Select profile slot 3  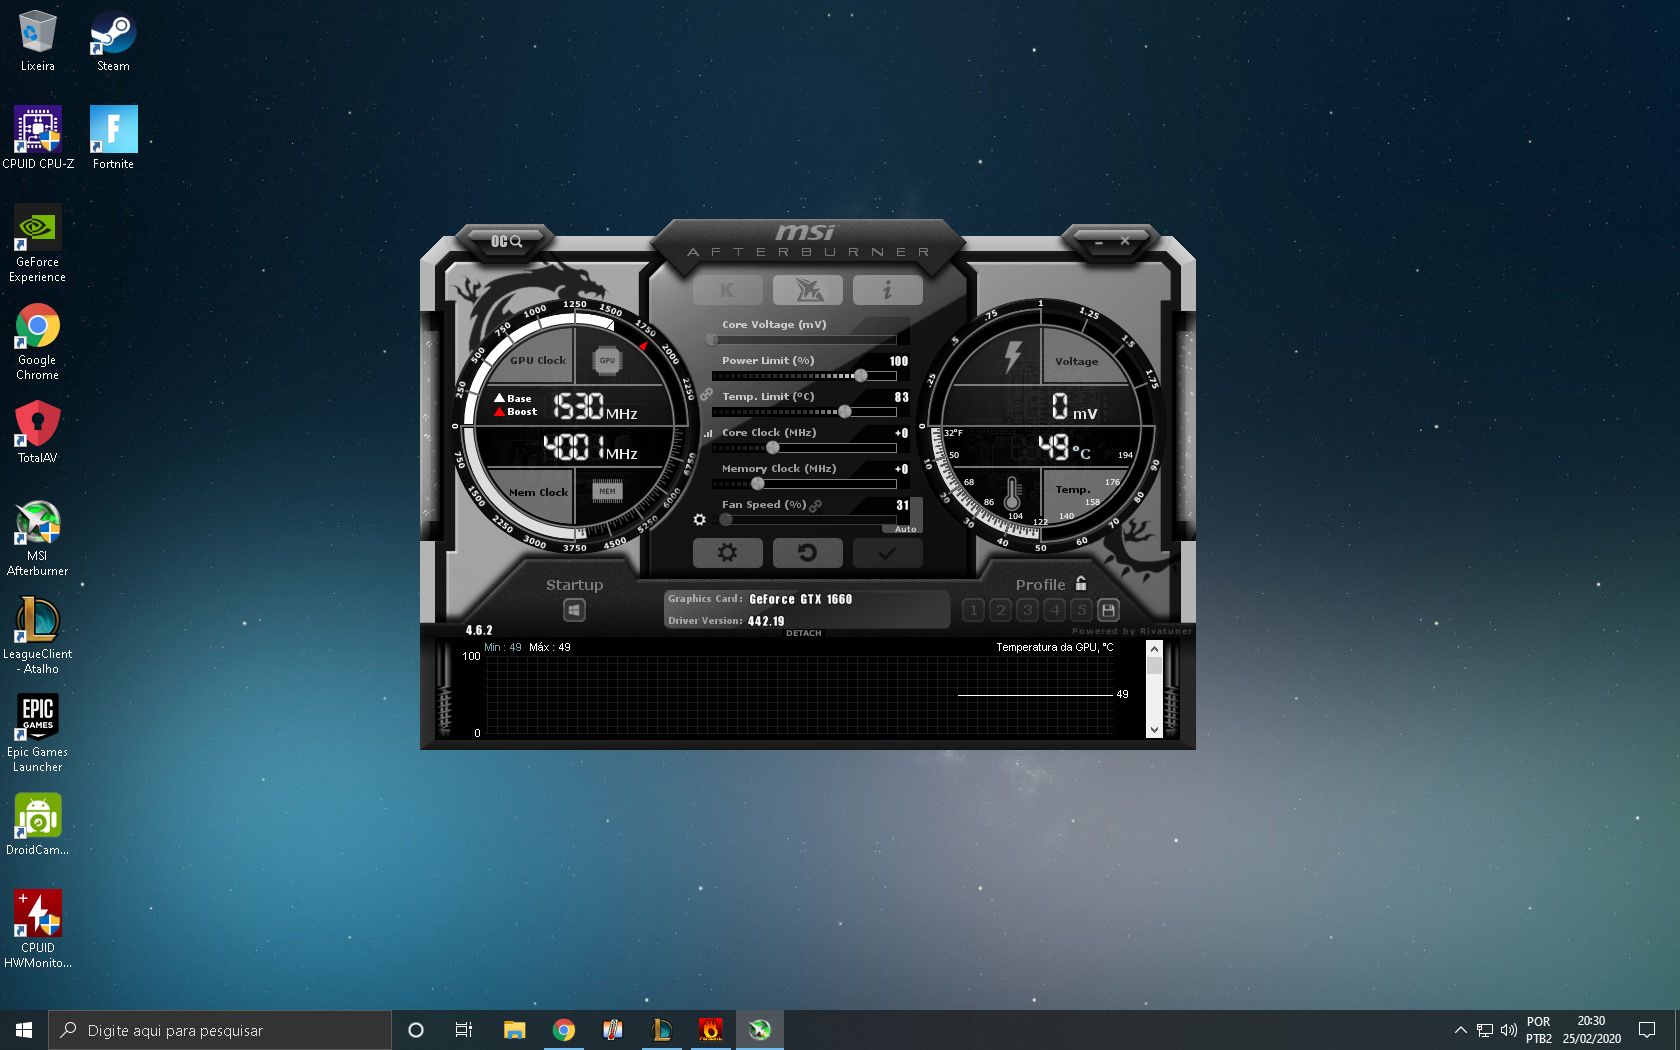pyautogui.click(x=1028, y=610)
